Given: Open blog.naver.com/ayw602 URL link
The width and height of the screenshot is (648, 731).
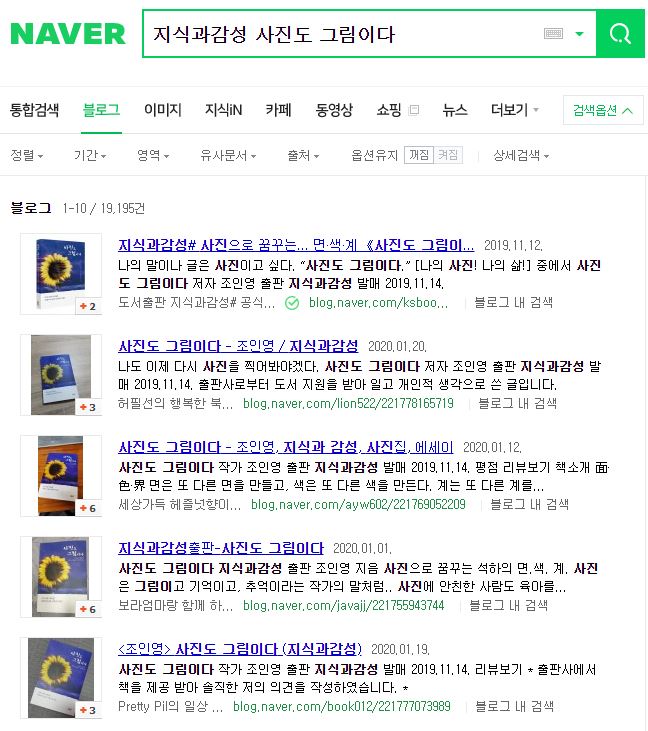Looking at the screenshot, I should click(x=358, y=505).
